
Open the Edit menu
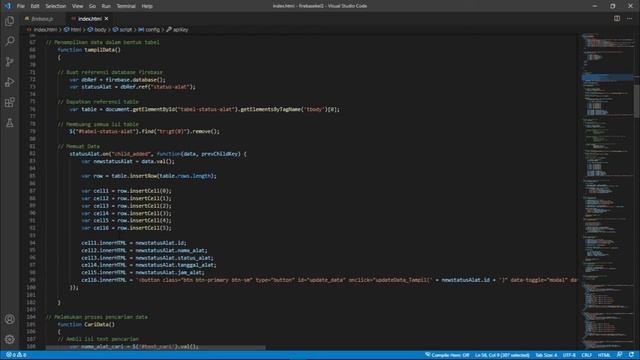pyautogui.click(x=35, y=6)
